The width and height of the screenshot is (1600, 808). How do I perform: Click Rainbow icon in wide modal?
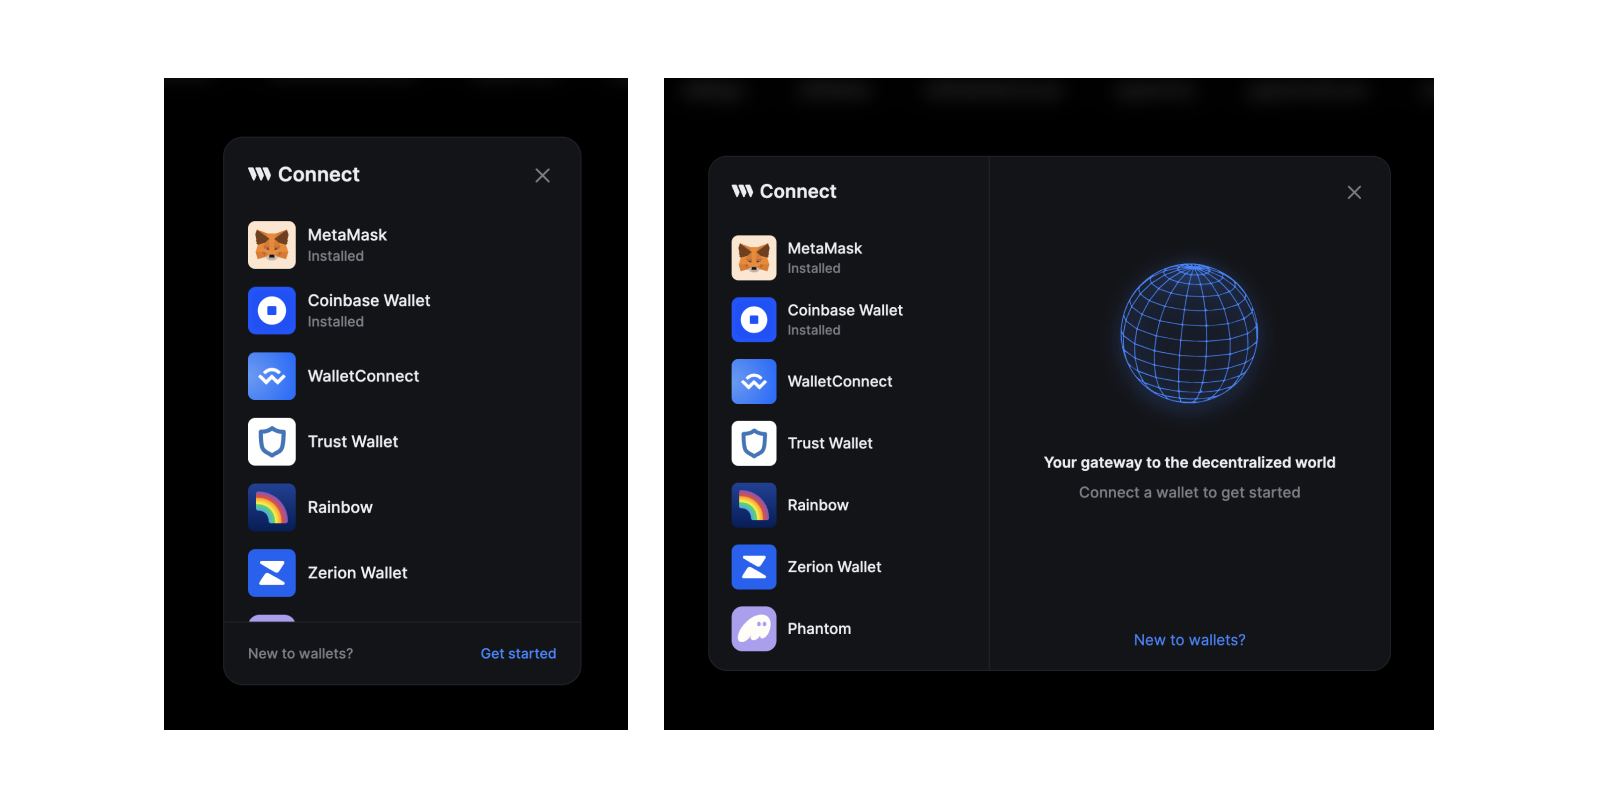pos(754,505)
